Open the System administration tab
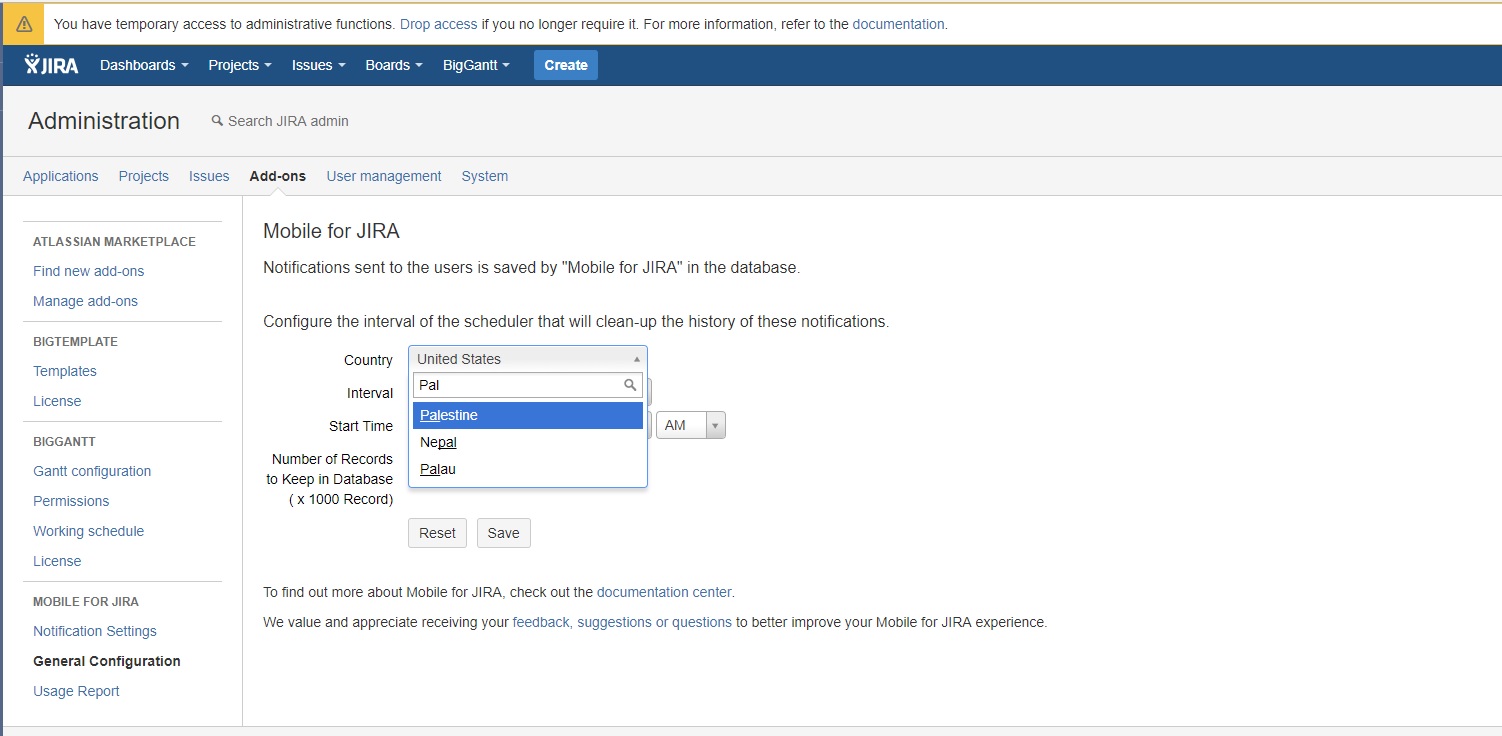This screenshot has height=736, width=1502. [x=485, y=176]
